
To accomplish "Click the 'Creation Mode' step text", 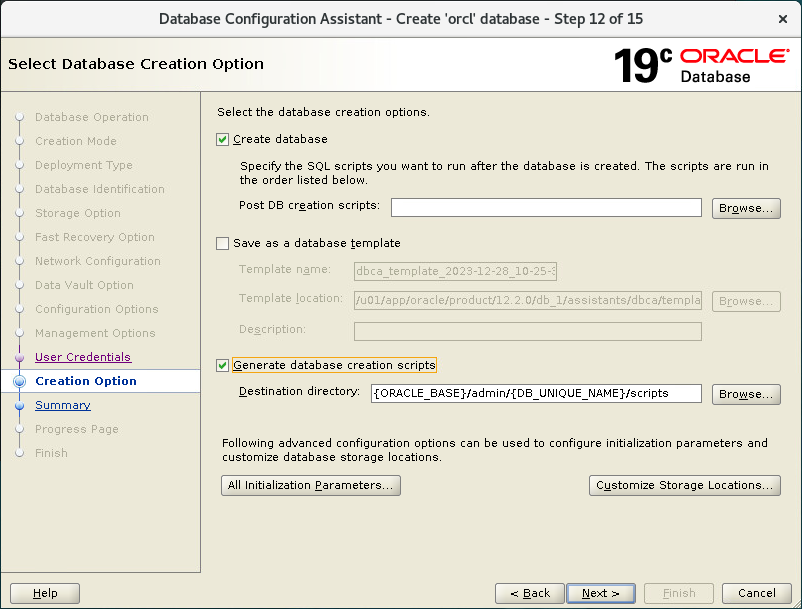I will [76, 141].
